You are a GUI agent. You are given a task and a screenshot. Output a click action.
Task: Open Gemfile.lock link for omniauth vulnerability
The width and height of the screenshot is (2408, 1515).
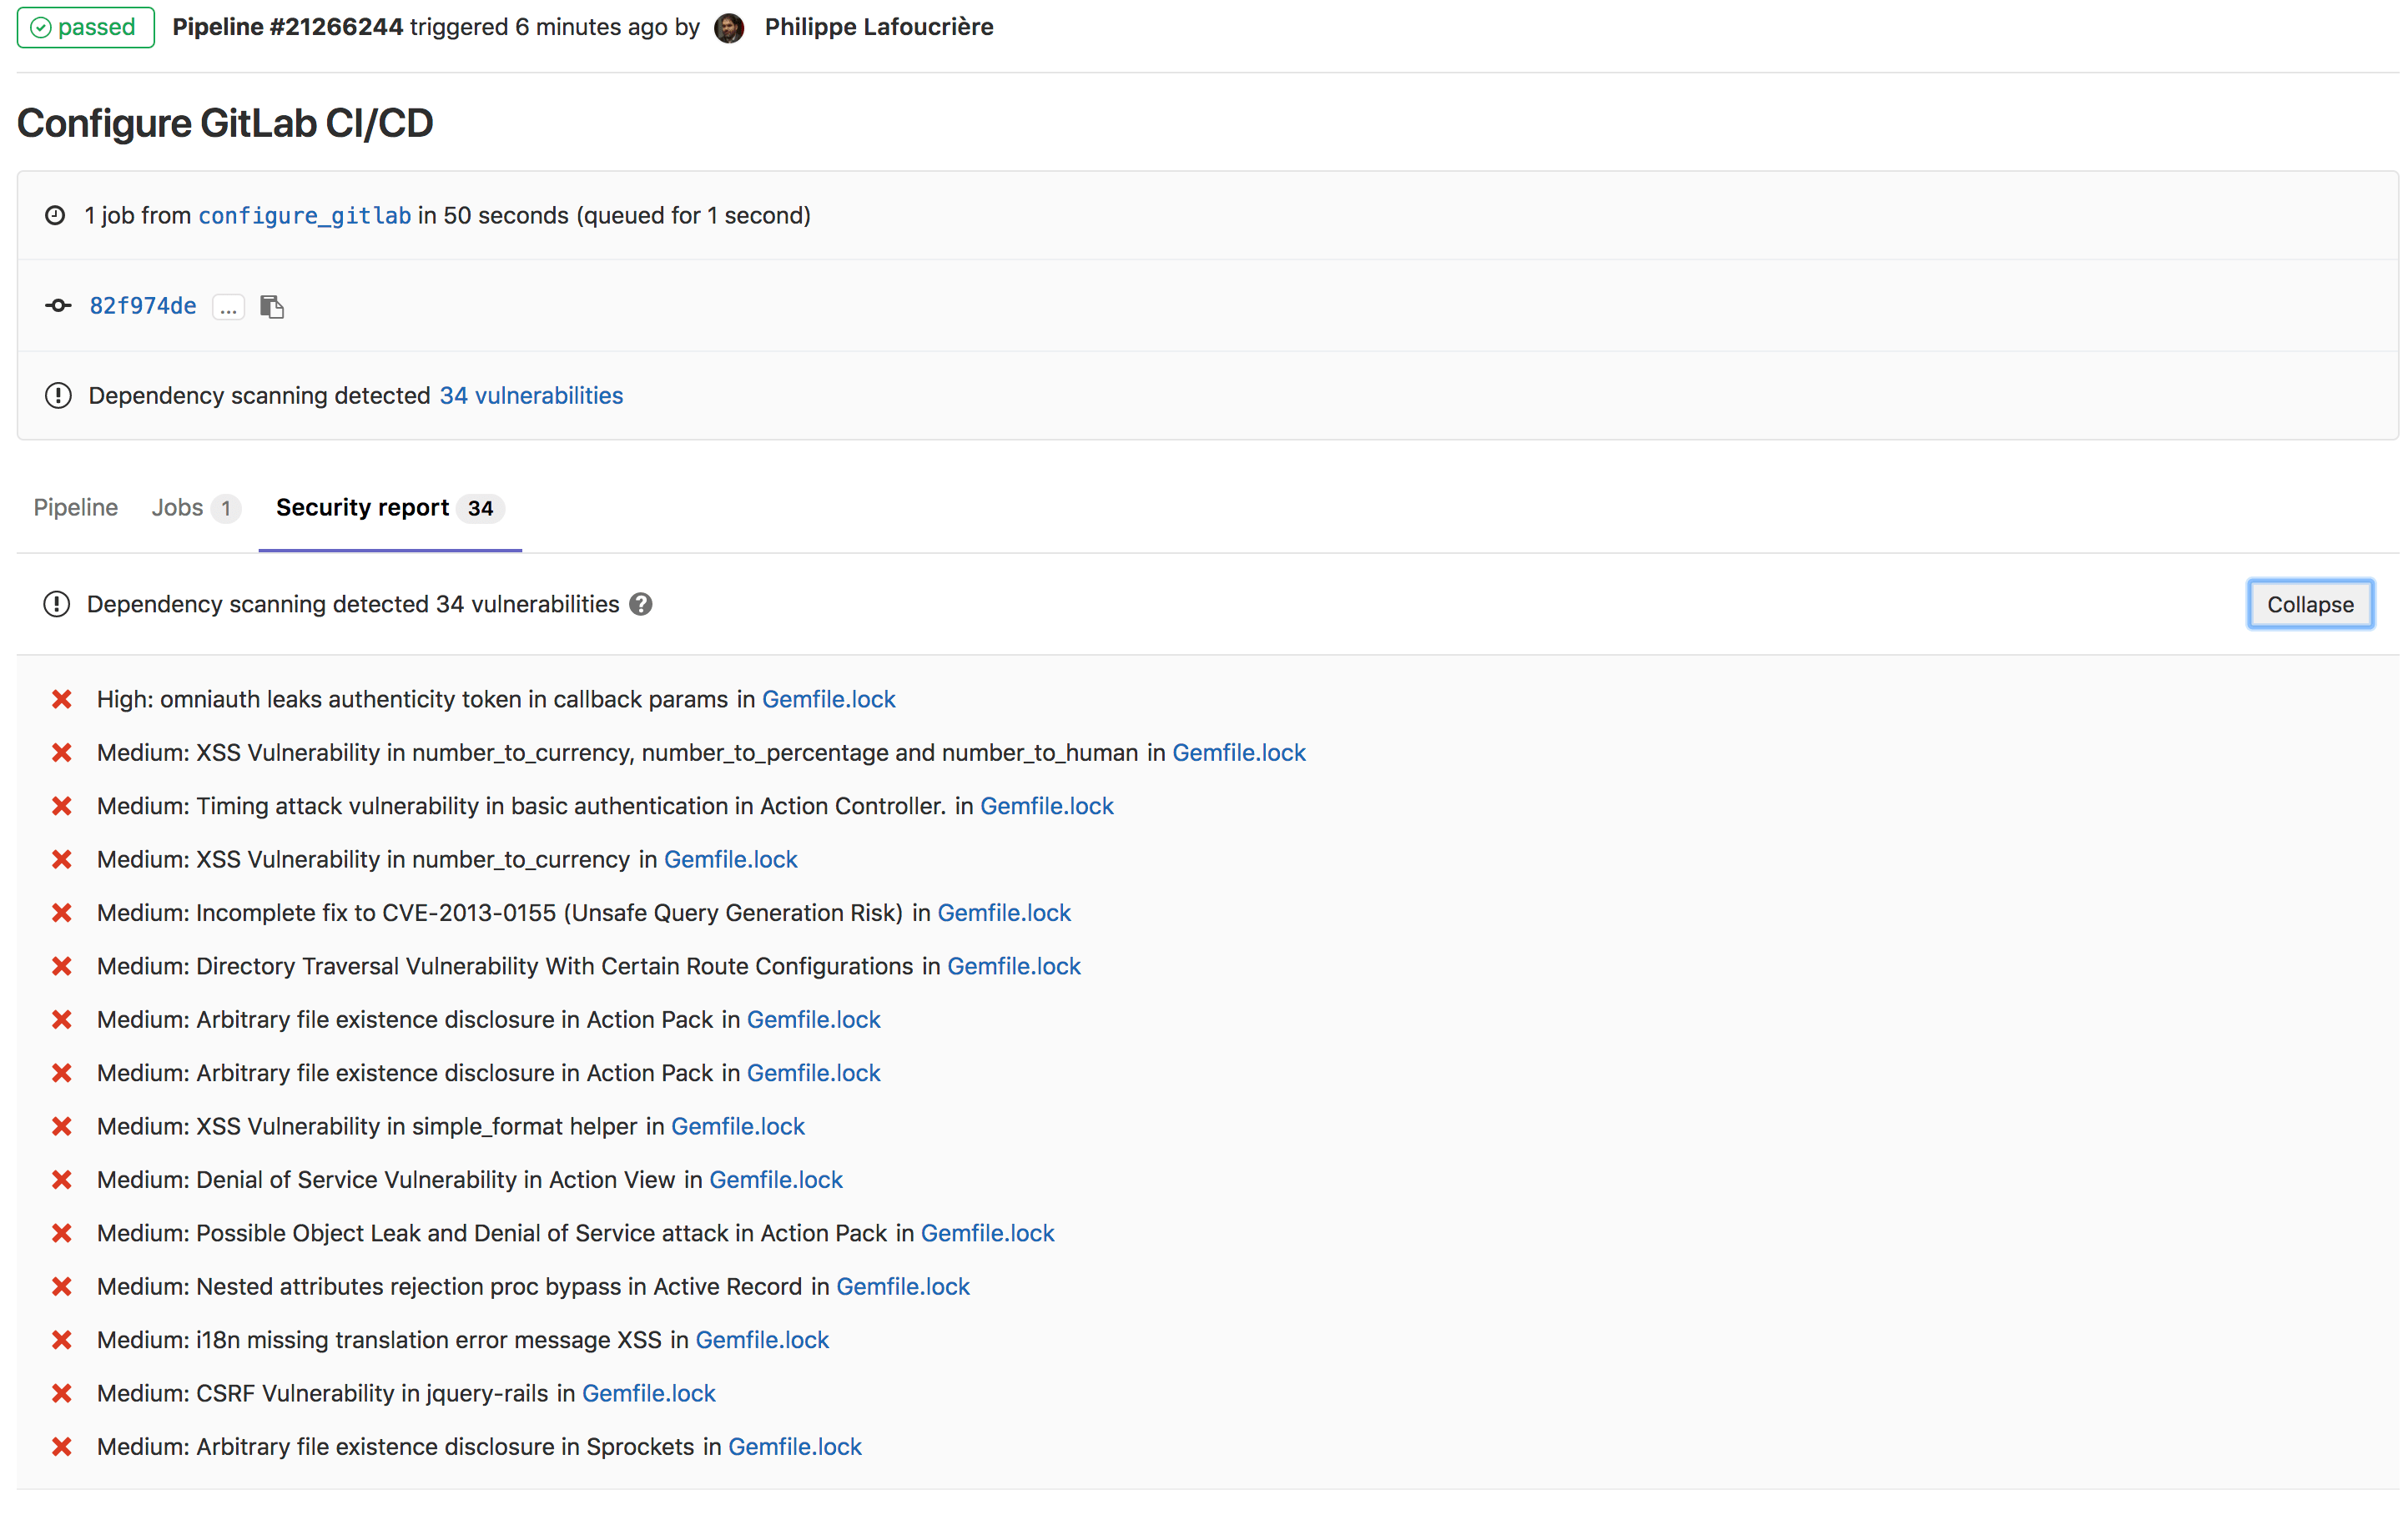pyautogui.click(x=828, y=699)
